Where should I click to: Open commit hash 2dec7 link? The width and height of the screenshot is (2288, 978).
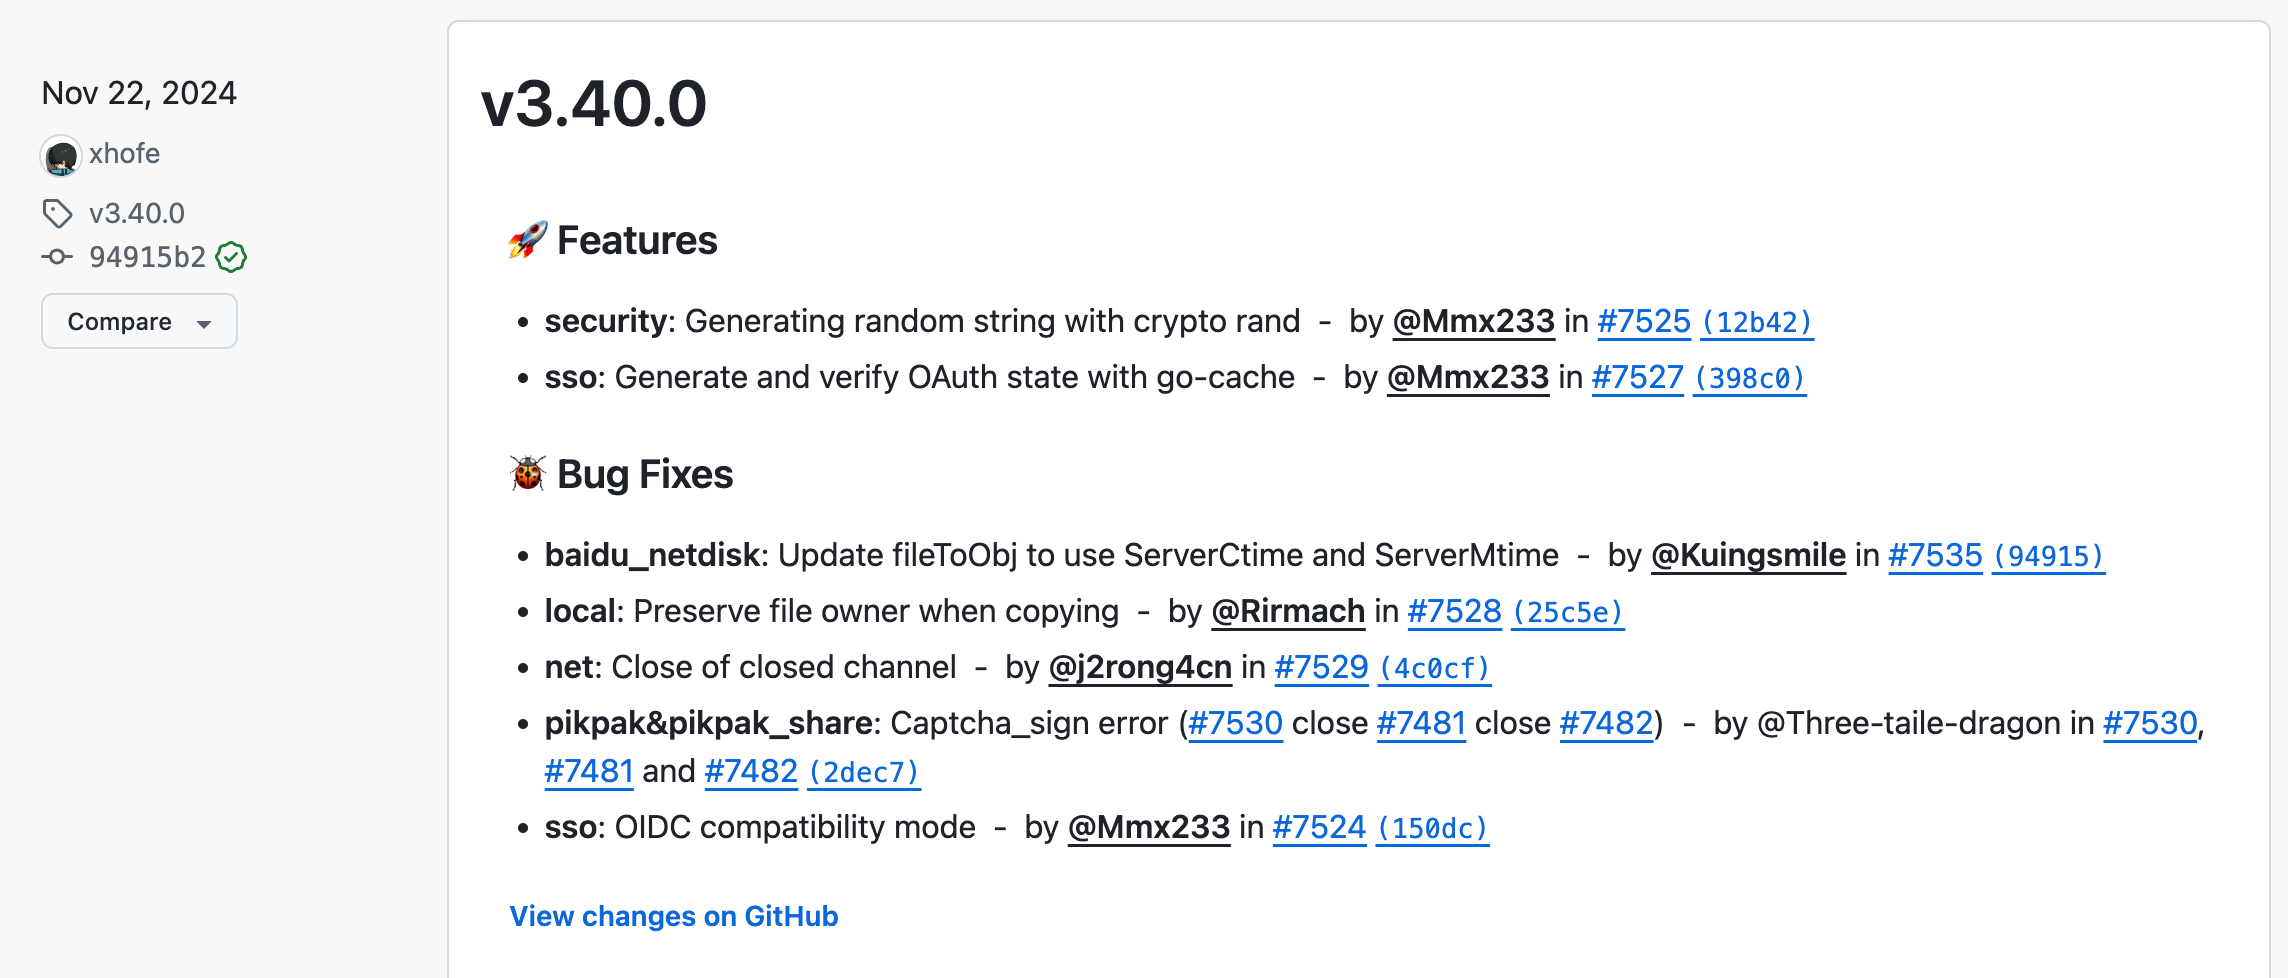click(x=863, y=772)
